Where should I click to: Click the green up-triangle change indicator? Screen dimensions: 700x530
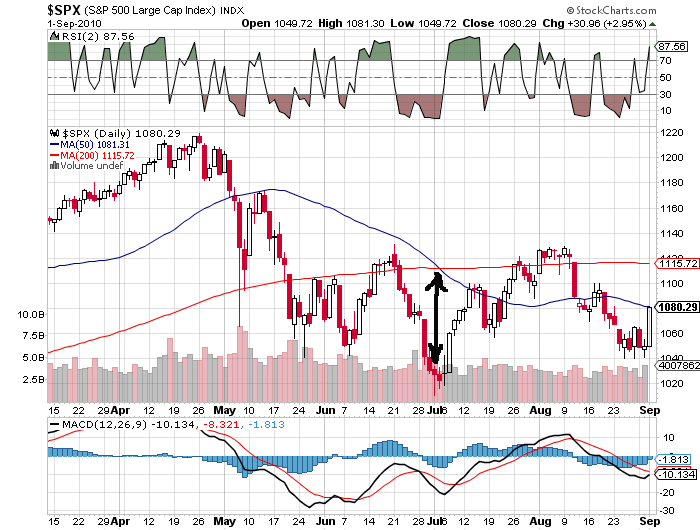coord(652,24)
